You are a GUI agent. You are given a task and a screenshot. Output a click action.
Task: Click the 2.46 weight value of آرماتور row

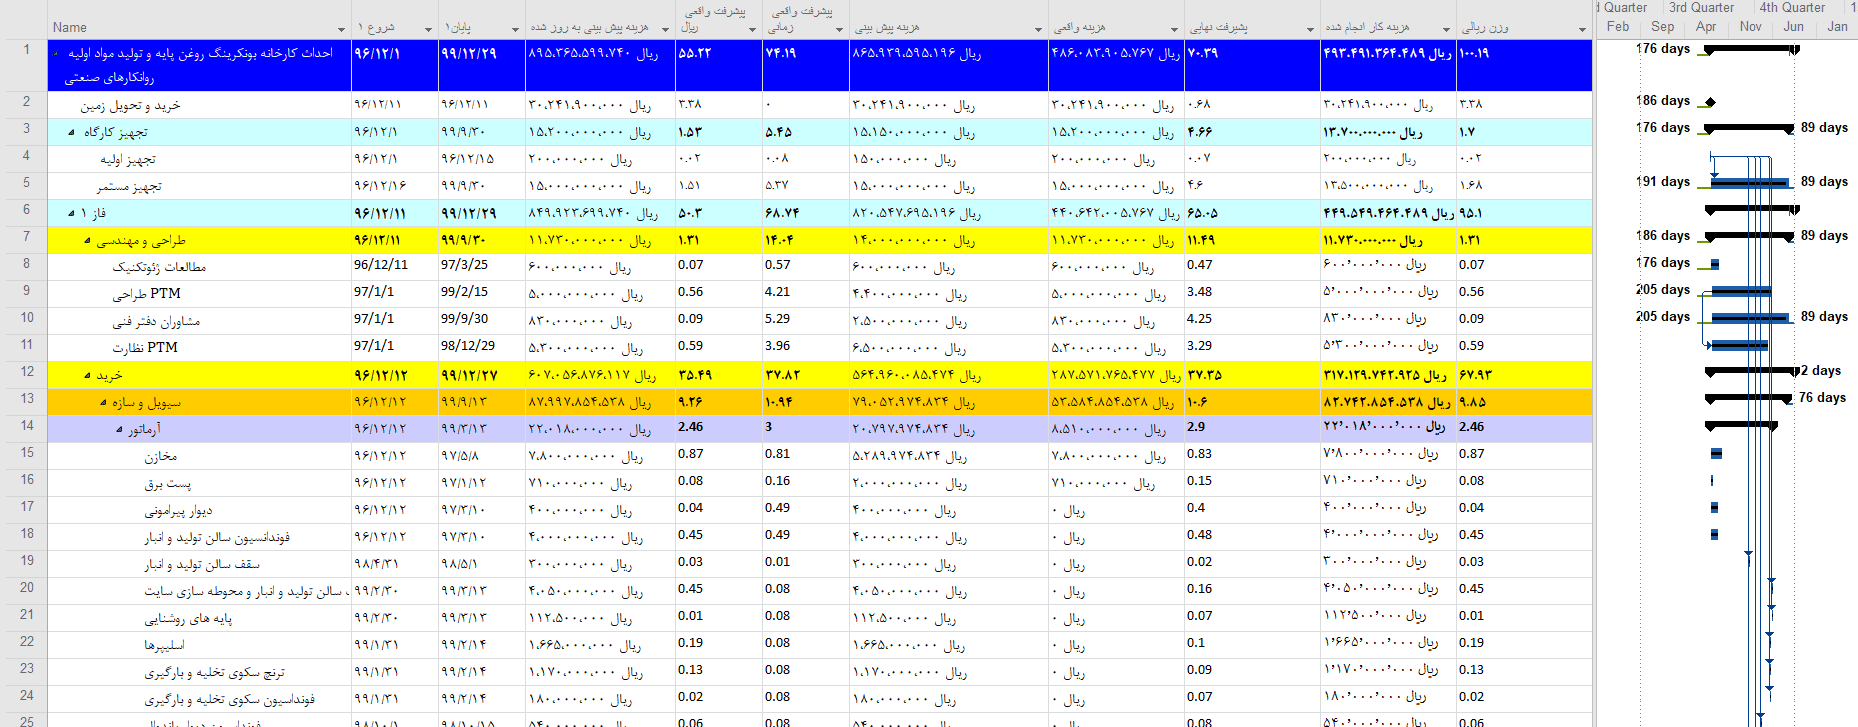pyautogui.click(x=1471, y=427)
